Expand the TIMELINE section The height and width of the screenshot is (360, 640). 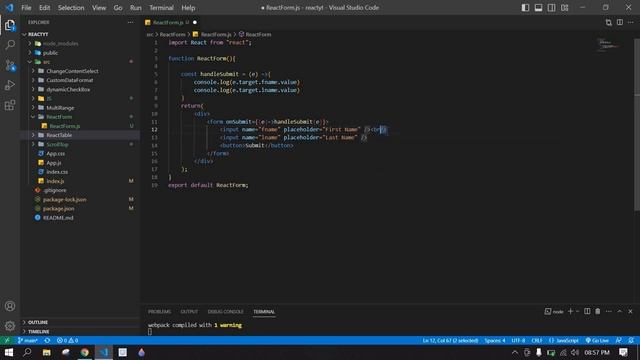tap(38, 331)
